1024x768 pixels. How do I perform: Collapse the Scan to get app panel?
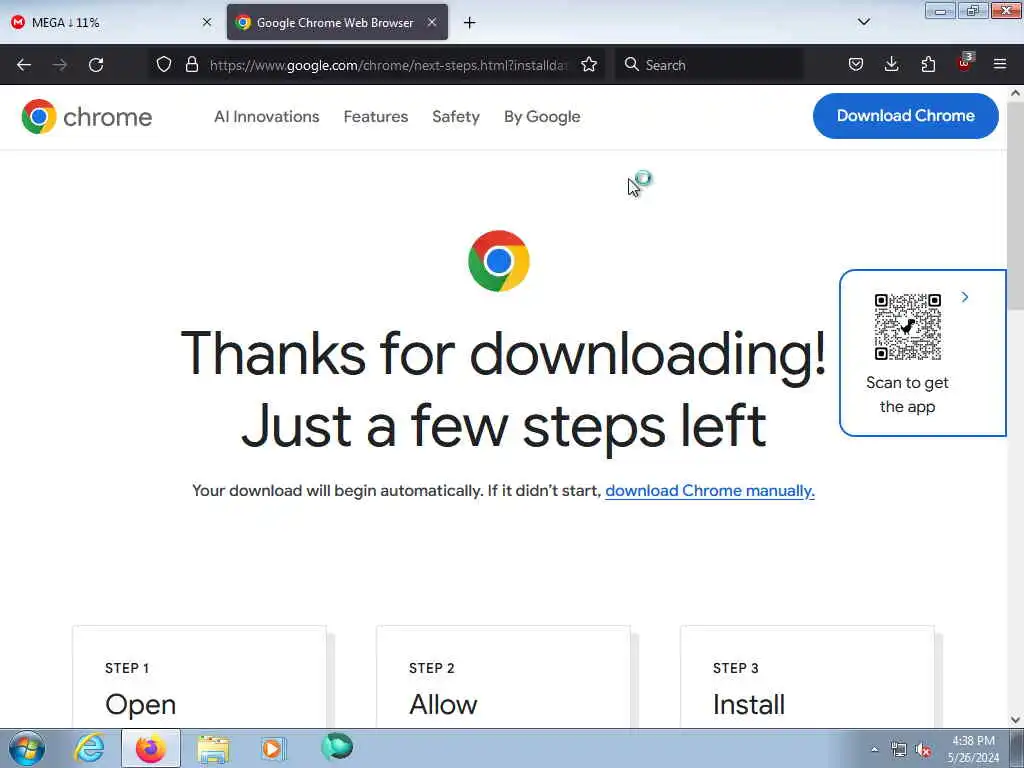point(965,297)
